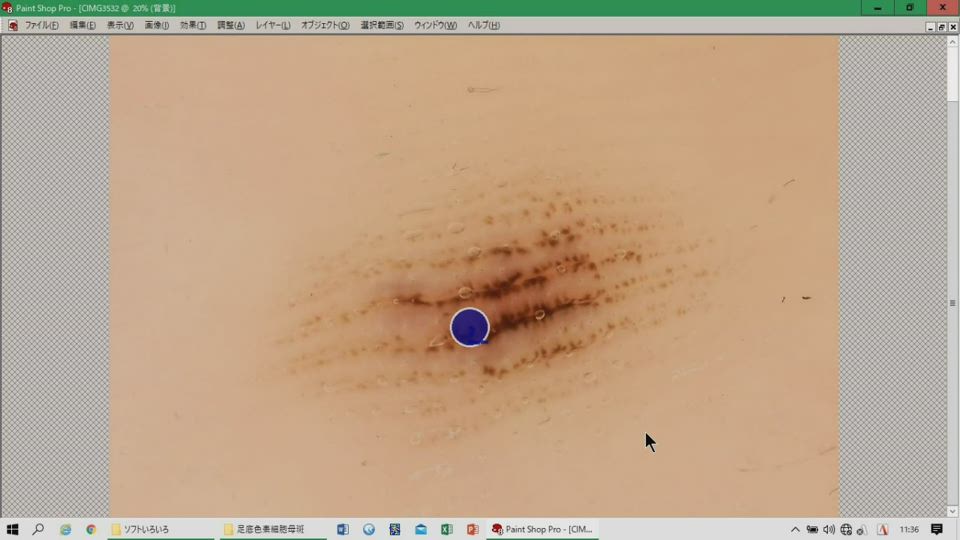Open the 画像(I) menu
This screenshot has height=540, width=960.
(157, 25)
